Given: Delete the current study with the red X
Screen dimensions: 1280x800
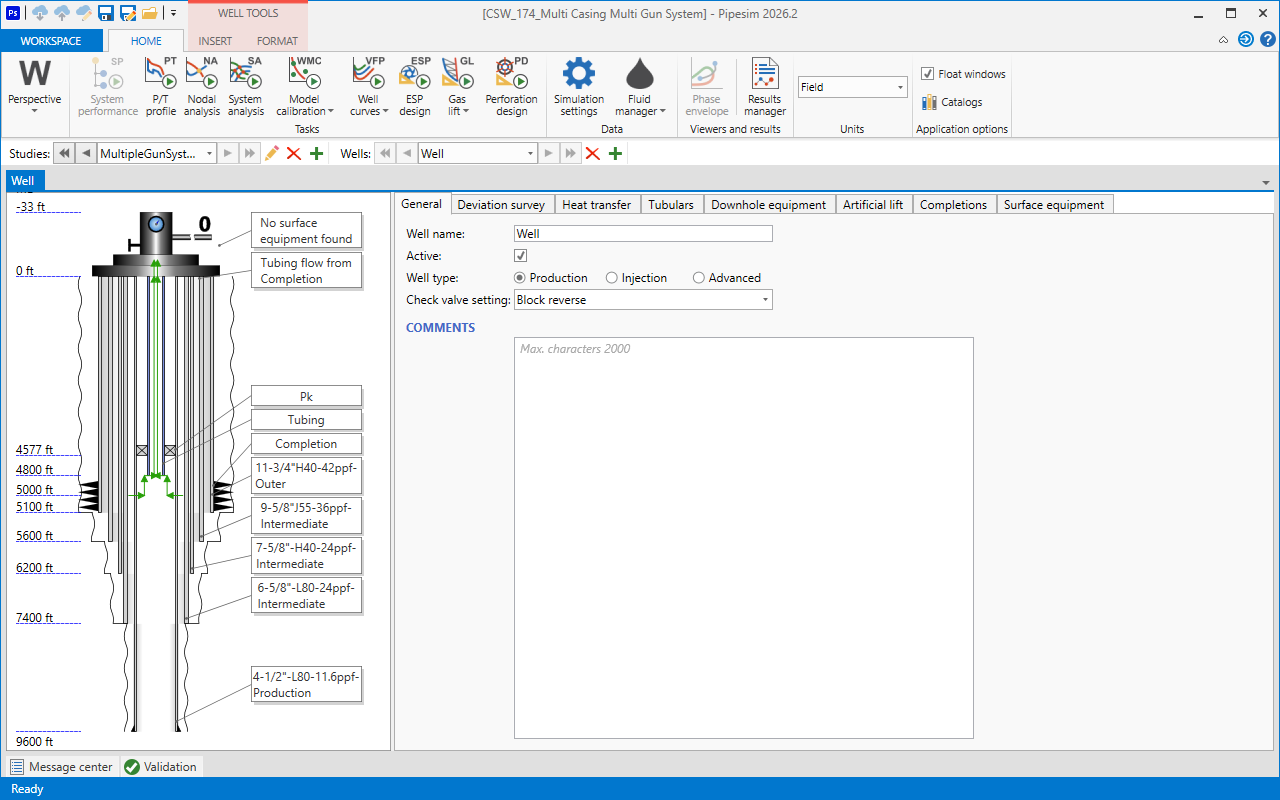Looking at the screenshot, I should pos(294,153).
